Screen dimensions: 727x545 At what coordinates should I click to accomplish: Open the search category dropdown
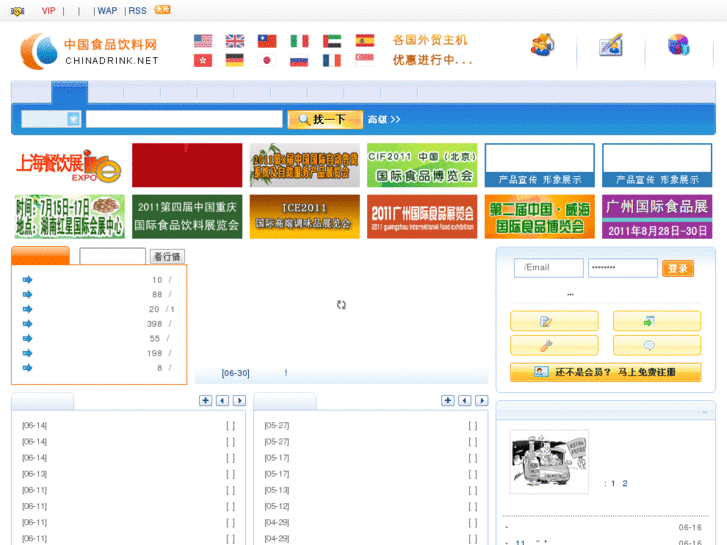51,119
